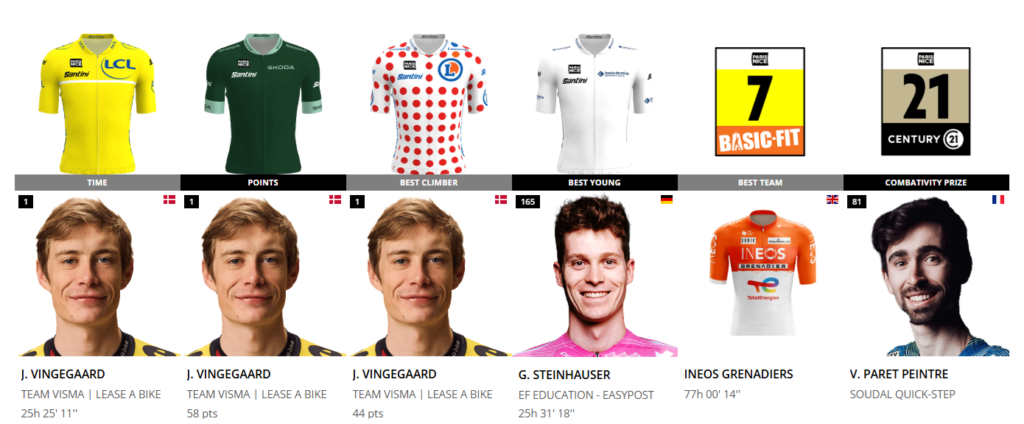
Task: Open the BEST CLIMBER tab
Action: [x=429, y=183]
